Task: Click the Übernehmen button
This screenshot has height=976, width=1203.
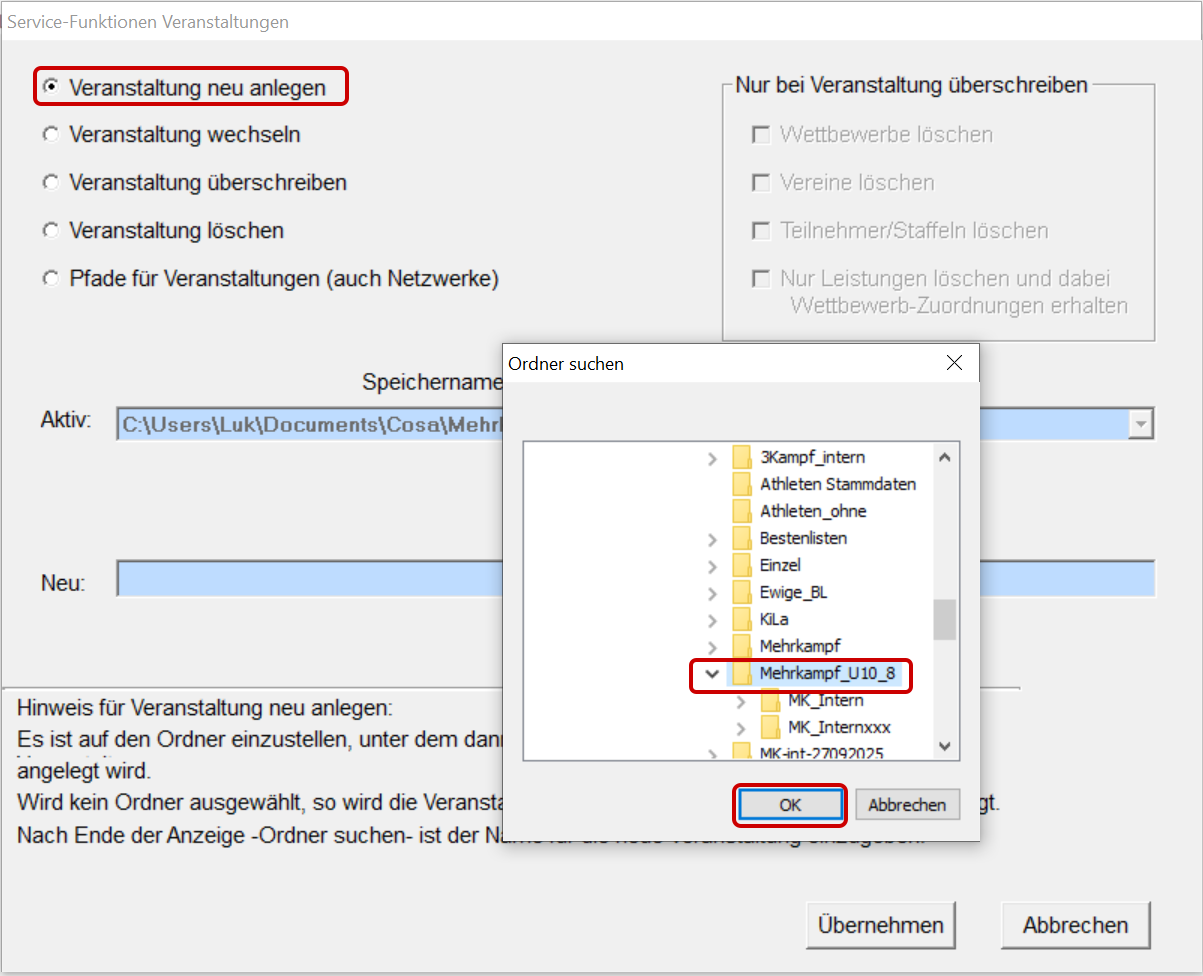Action: 880,925
